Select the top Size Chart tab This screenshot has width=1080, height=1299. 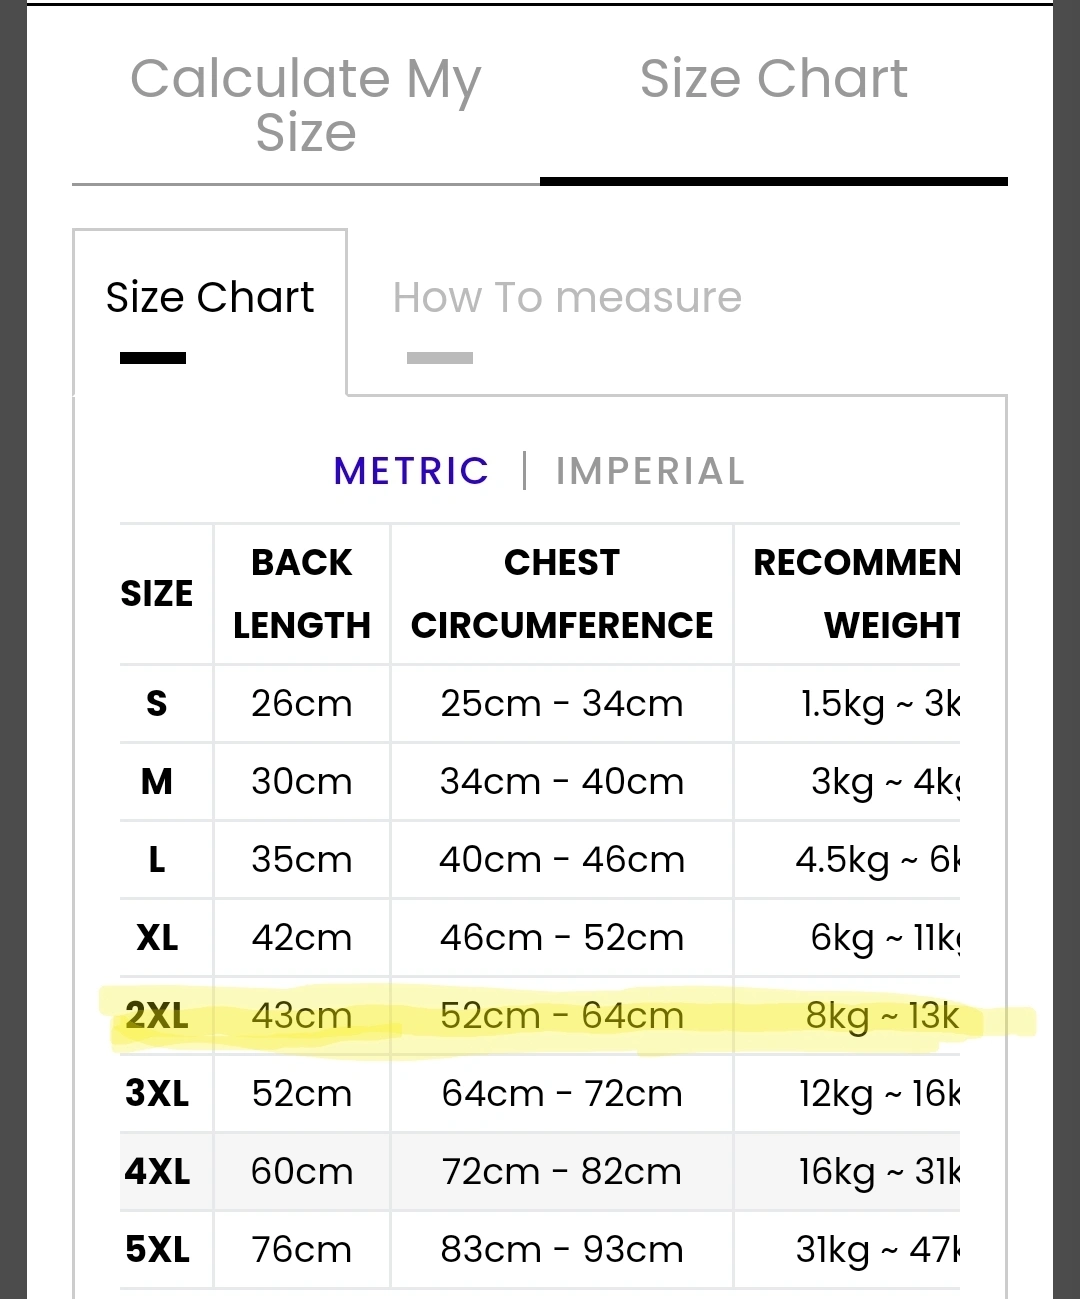click(773, 79)
